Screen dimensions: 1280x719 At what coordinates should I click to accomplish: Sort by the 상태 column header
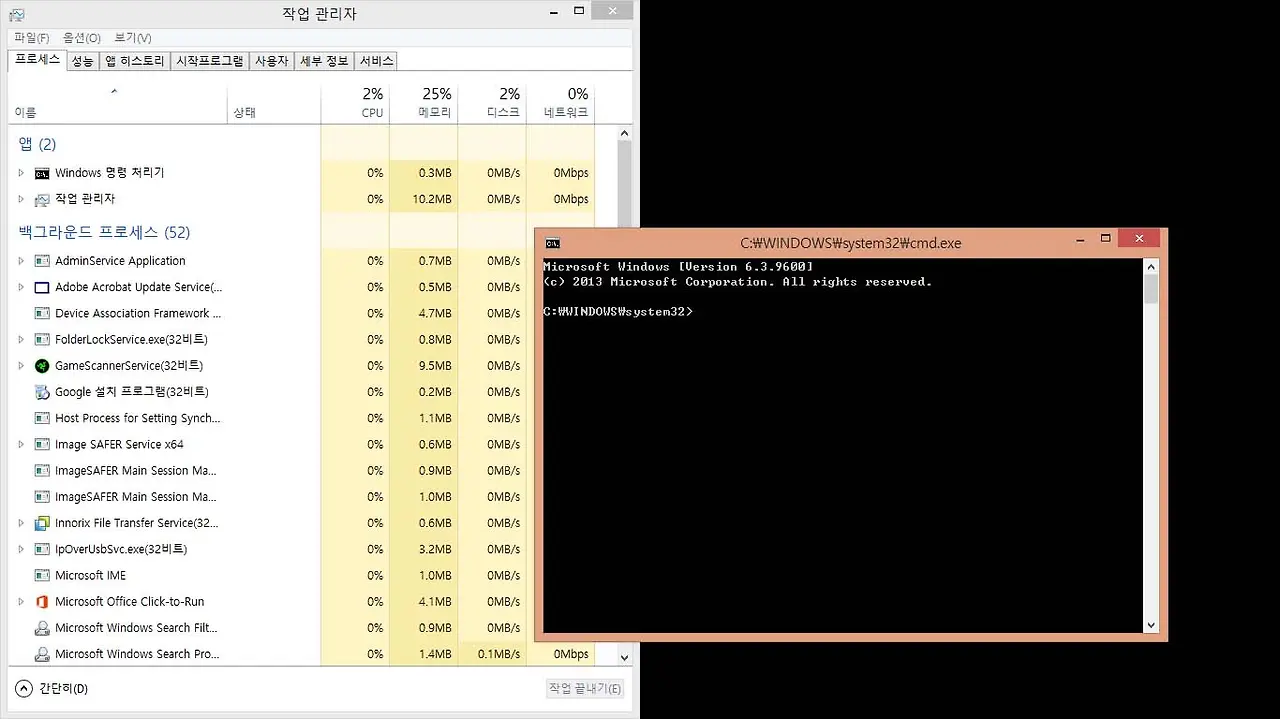274,103
